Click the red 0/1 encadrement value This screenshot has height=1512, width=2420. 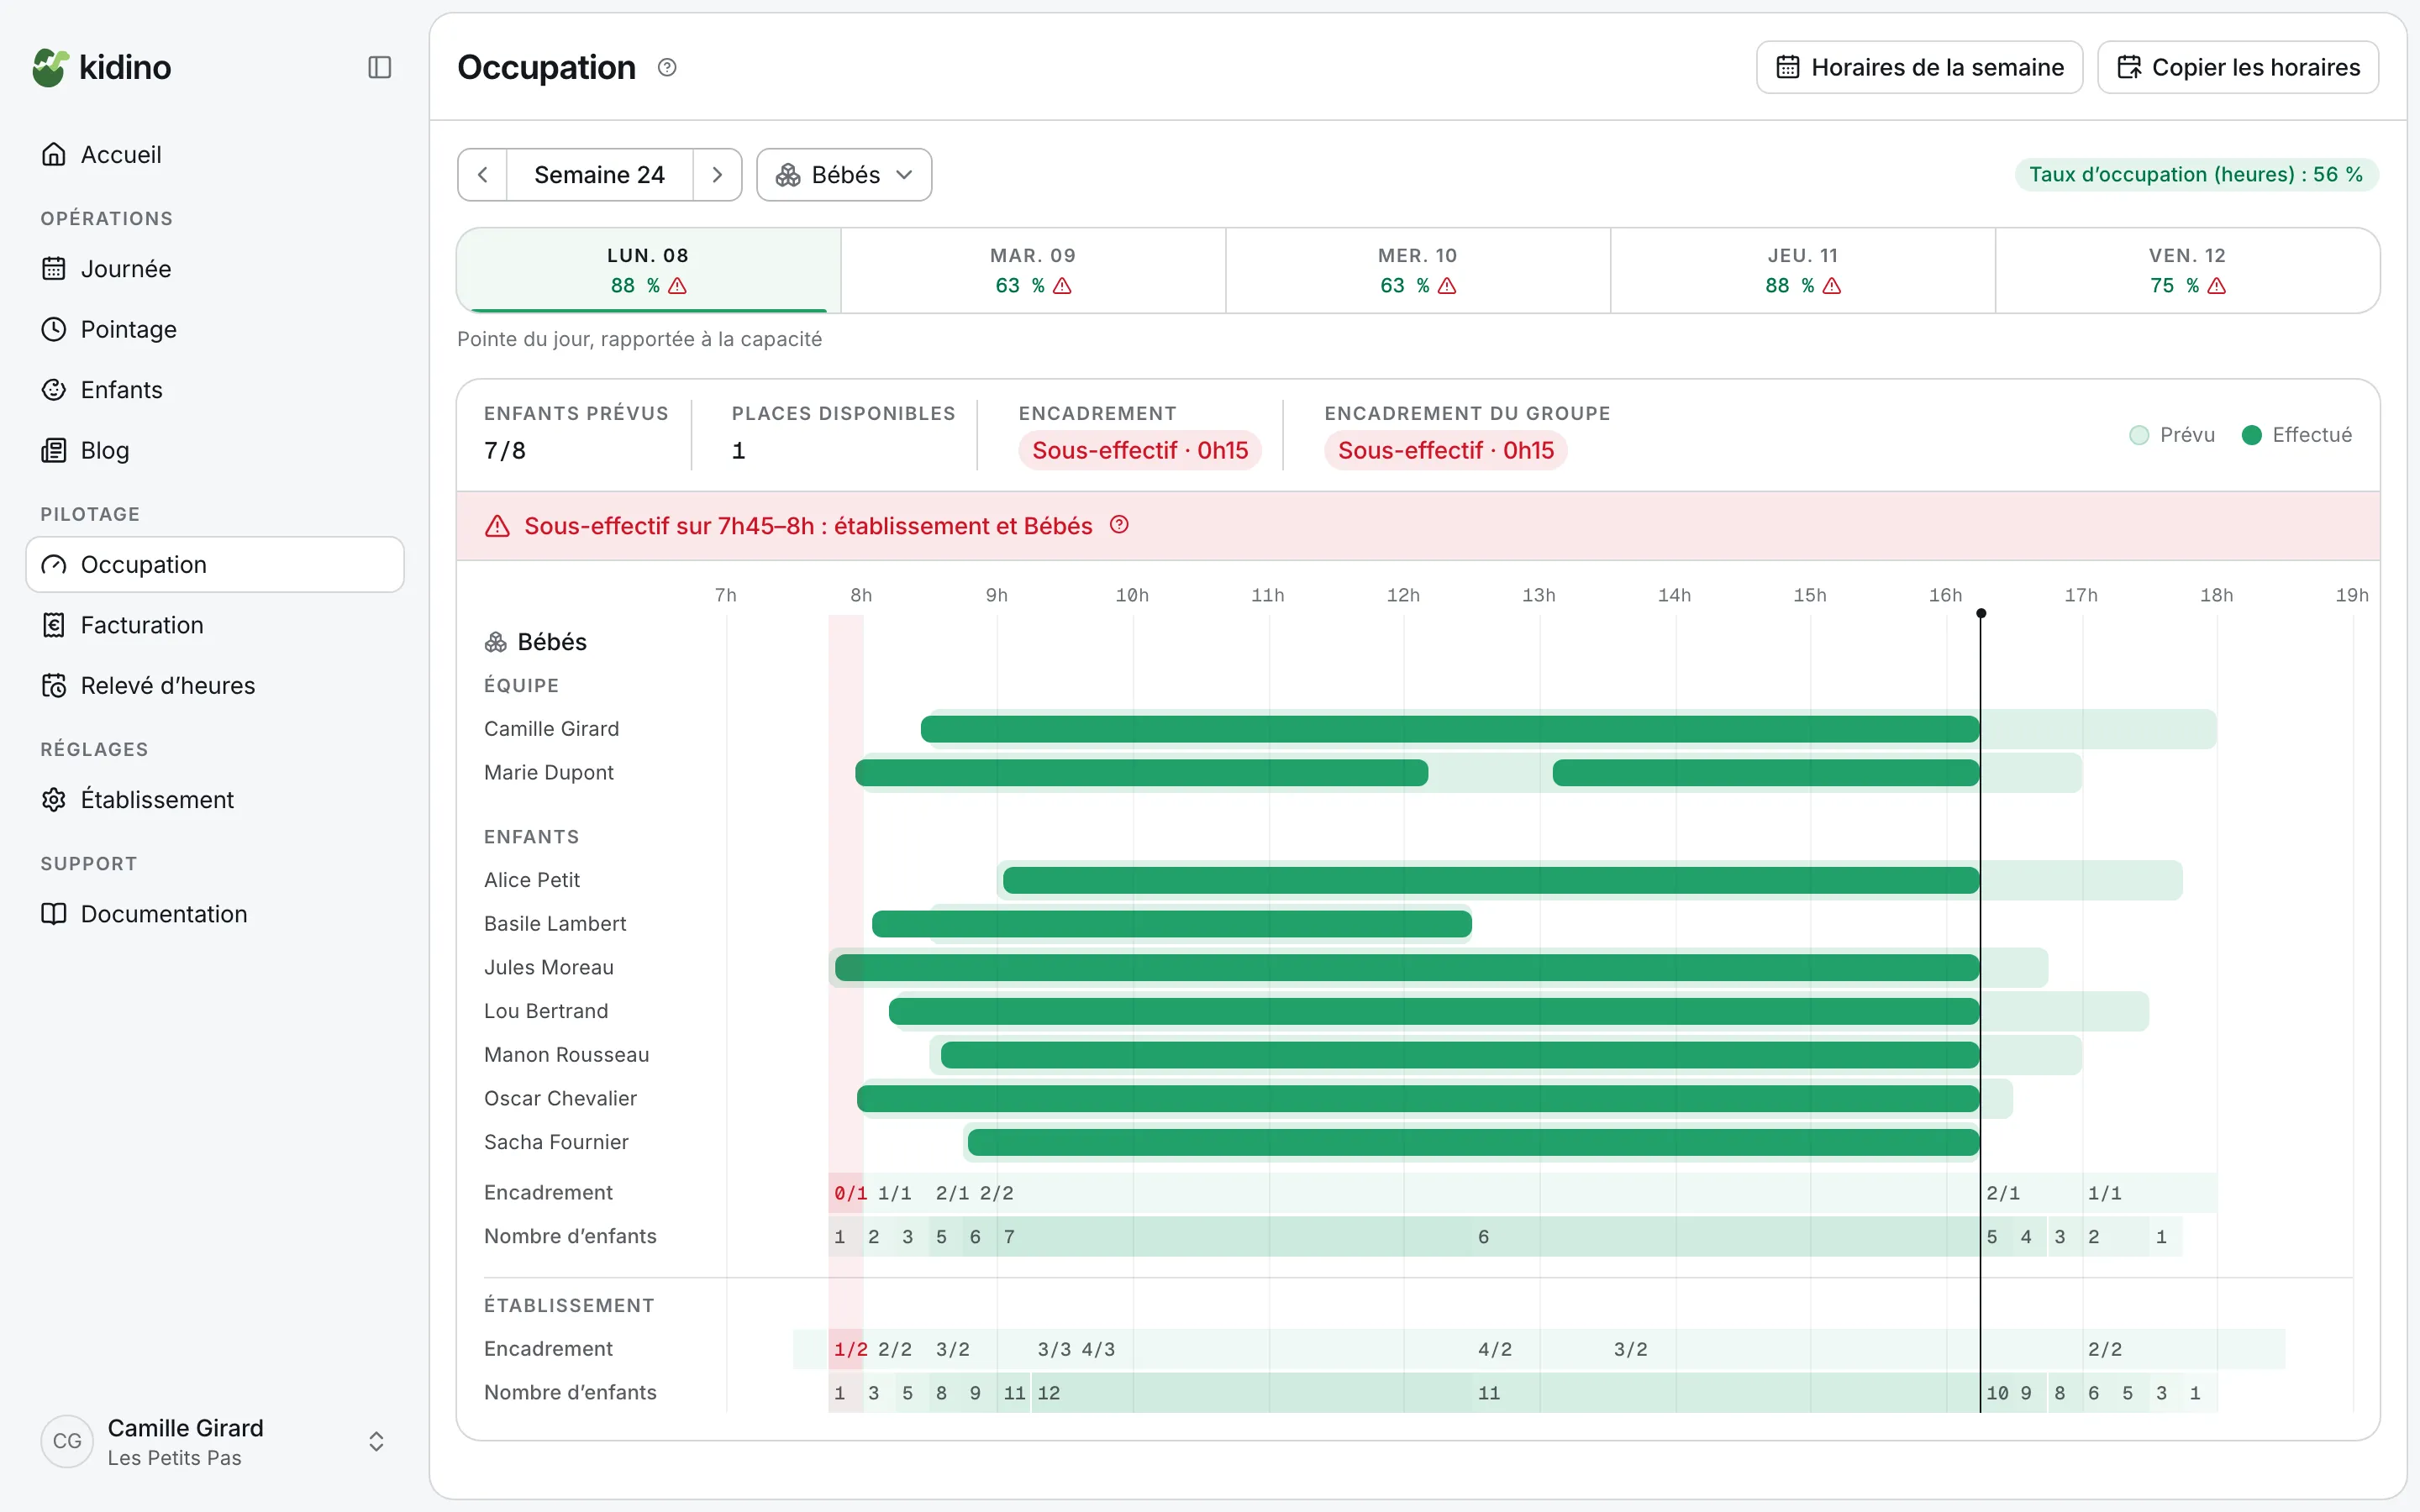pos(850,1193)
